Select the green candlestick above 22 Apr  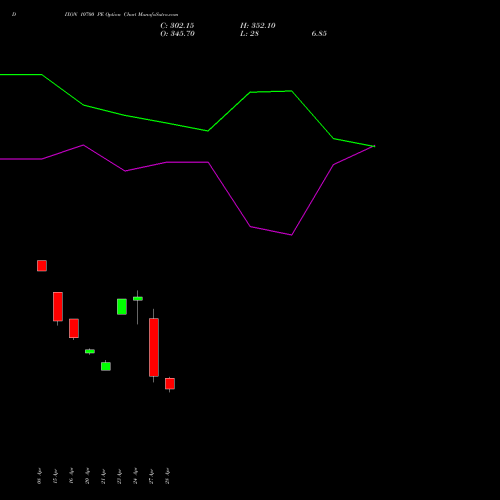[122, 307]
